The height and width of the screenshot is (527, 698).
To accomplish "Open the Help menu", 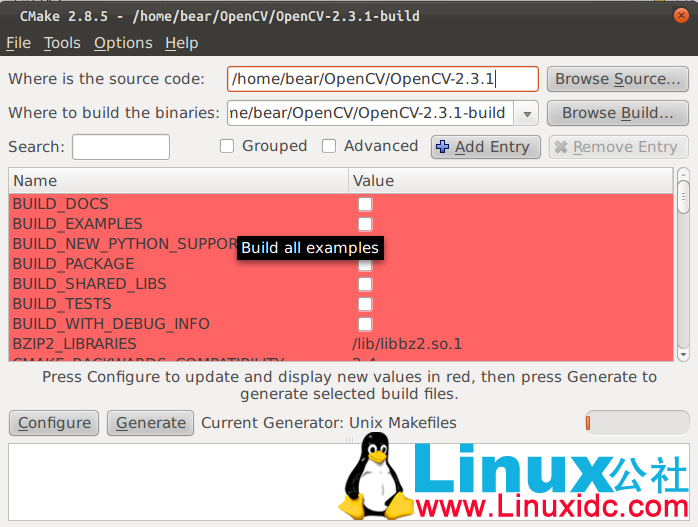I will coord(182,43).
